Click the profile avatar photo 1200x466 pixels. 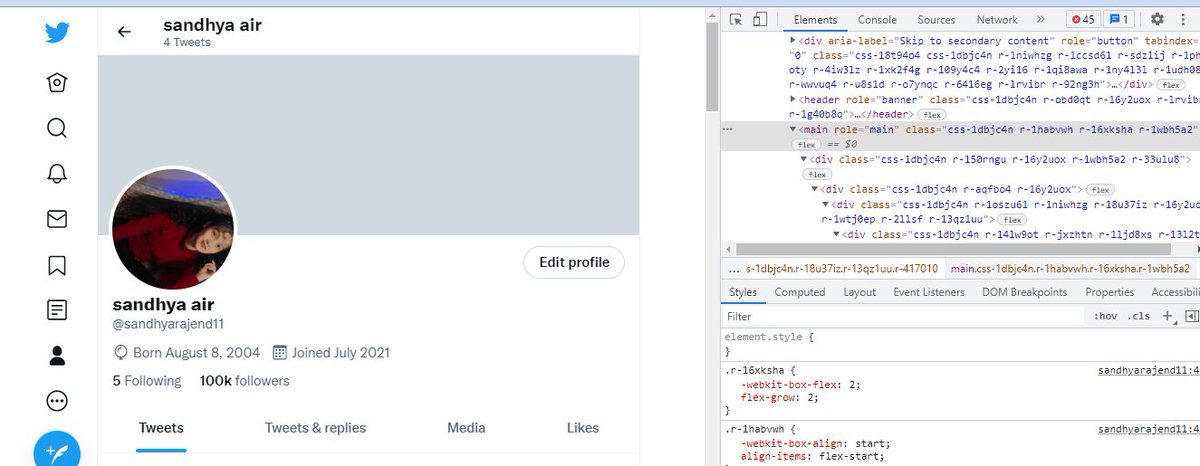pyautogui.click(x=172, y=229)
